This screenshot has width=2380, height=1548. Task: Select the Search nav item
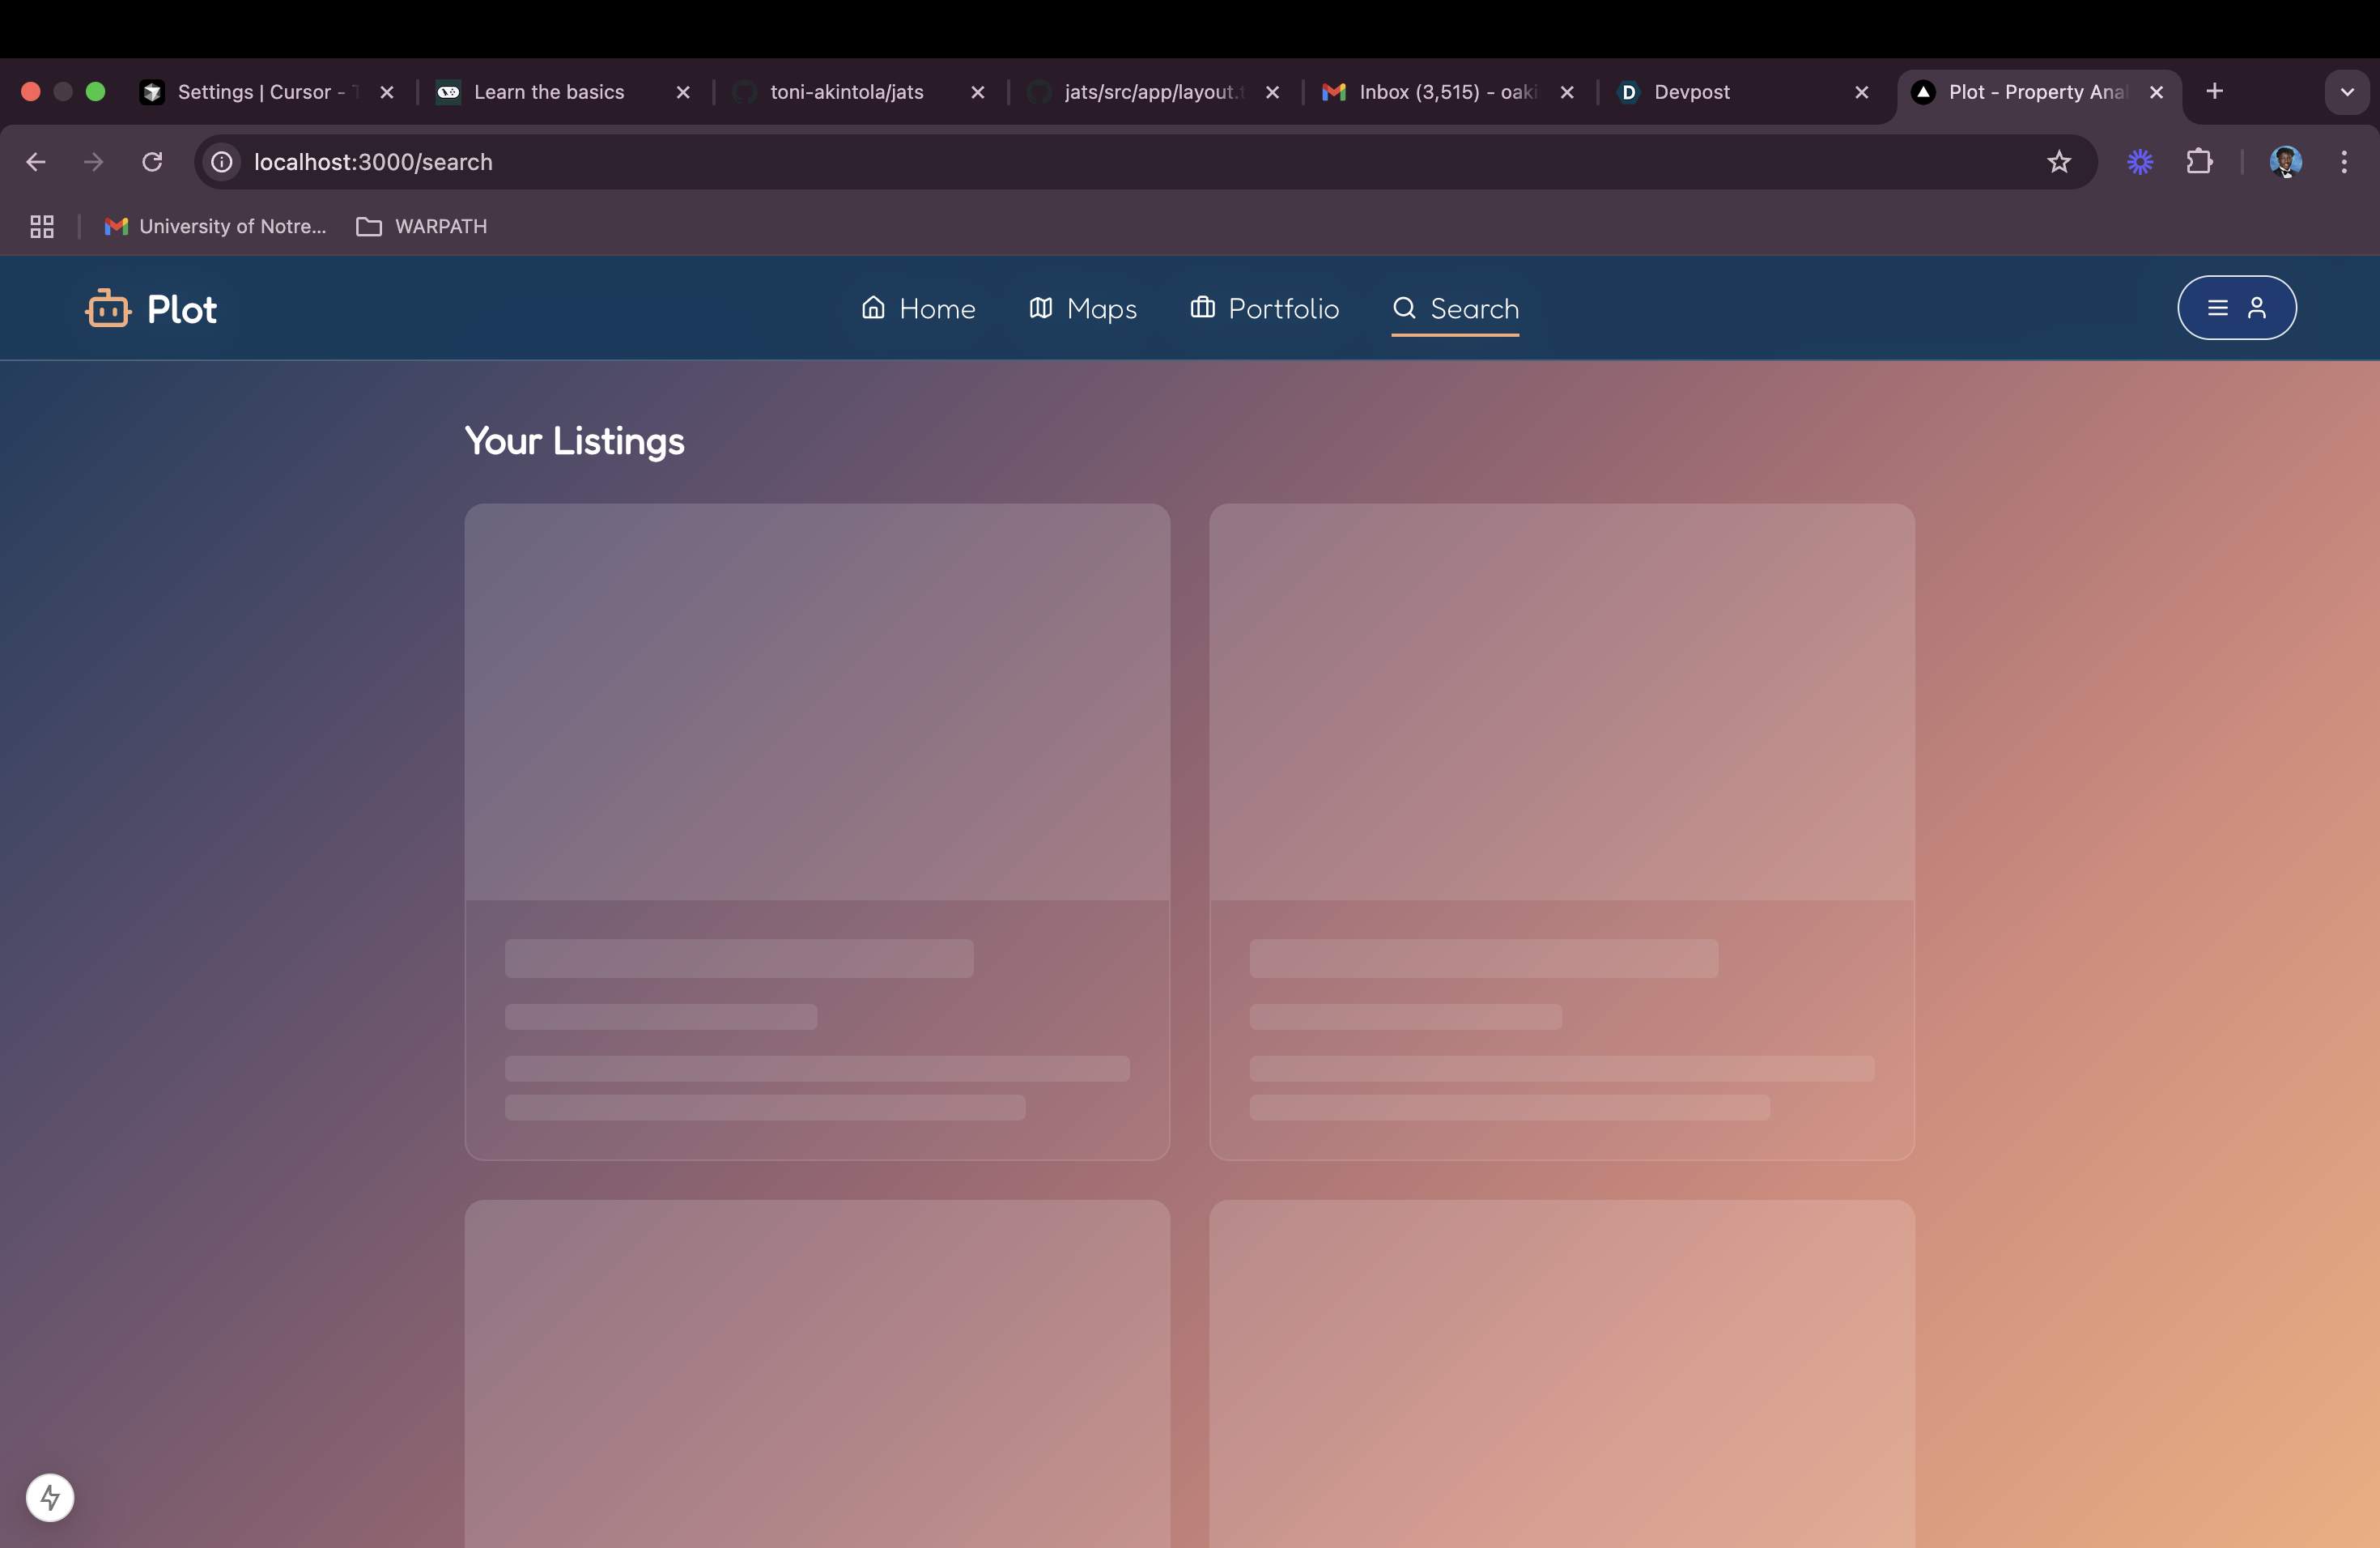tap(1455, 309)
